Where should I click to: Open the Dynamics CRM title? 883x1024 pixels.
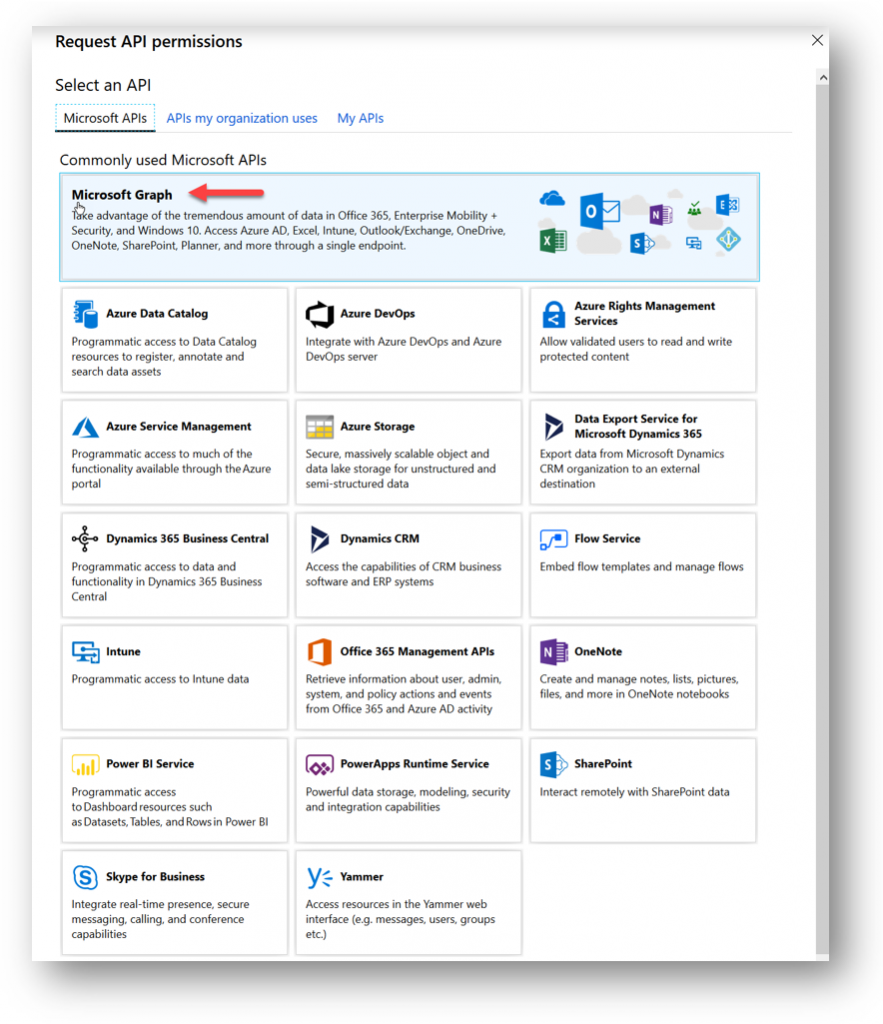(379, 539)
